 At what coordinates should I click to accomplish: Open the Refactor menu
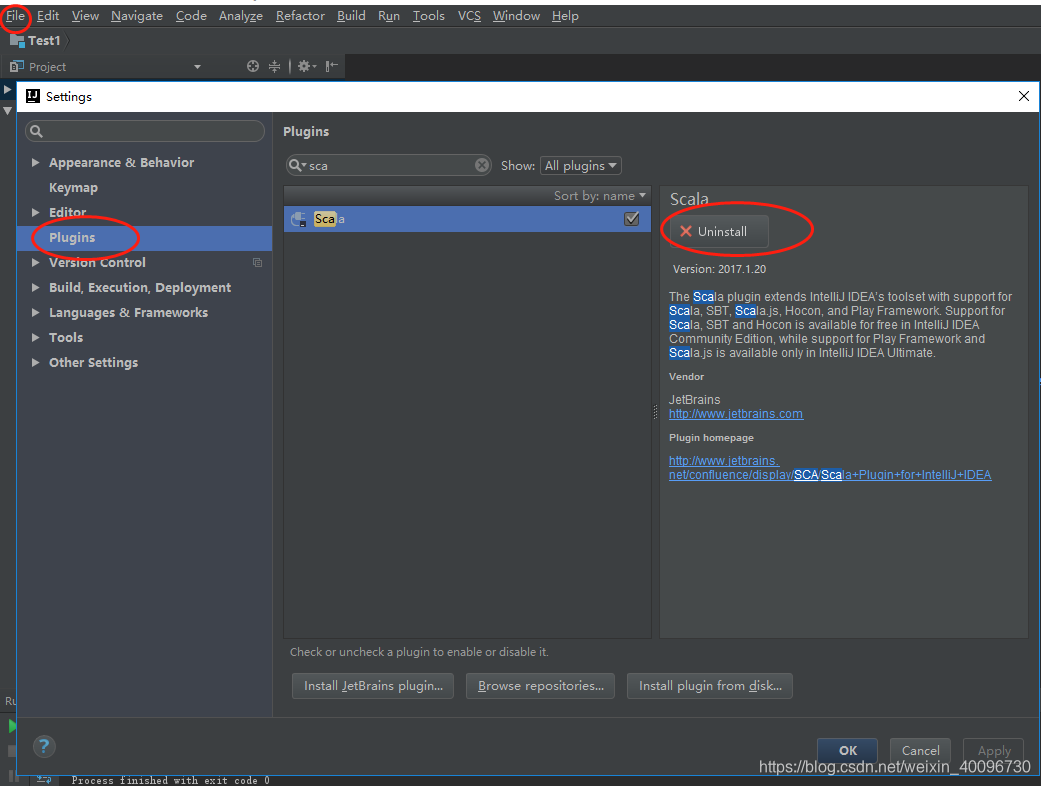(x=300, y=16)
